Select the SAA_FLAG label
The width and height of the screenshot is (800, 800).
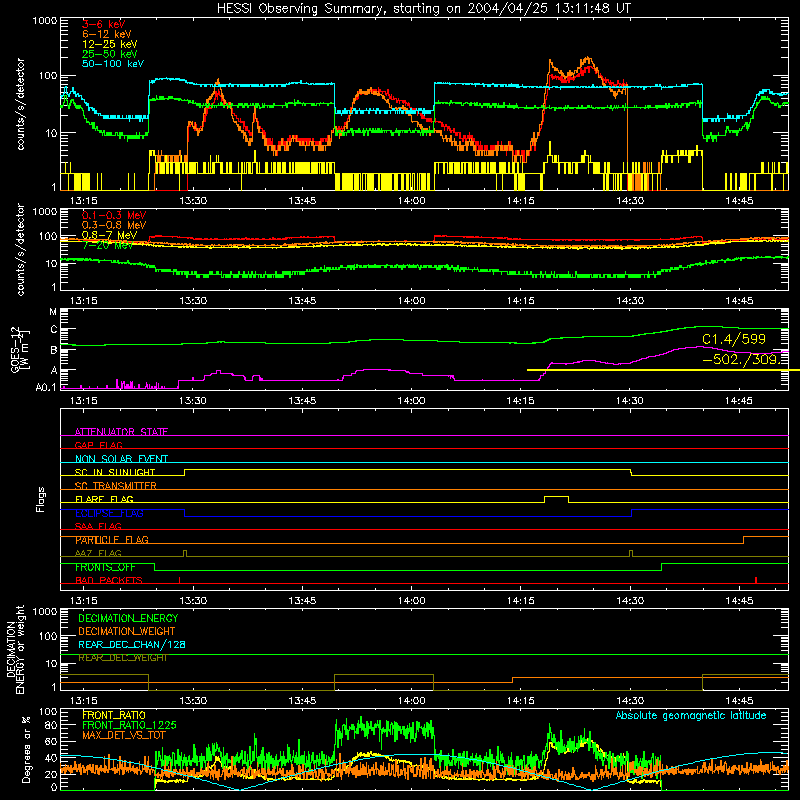[98, 526]
